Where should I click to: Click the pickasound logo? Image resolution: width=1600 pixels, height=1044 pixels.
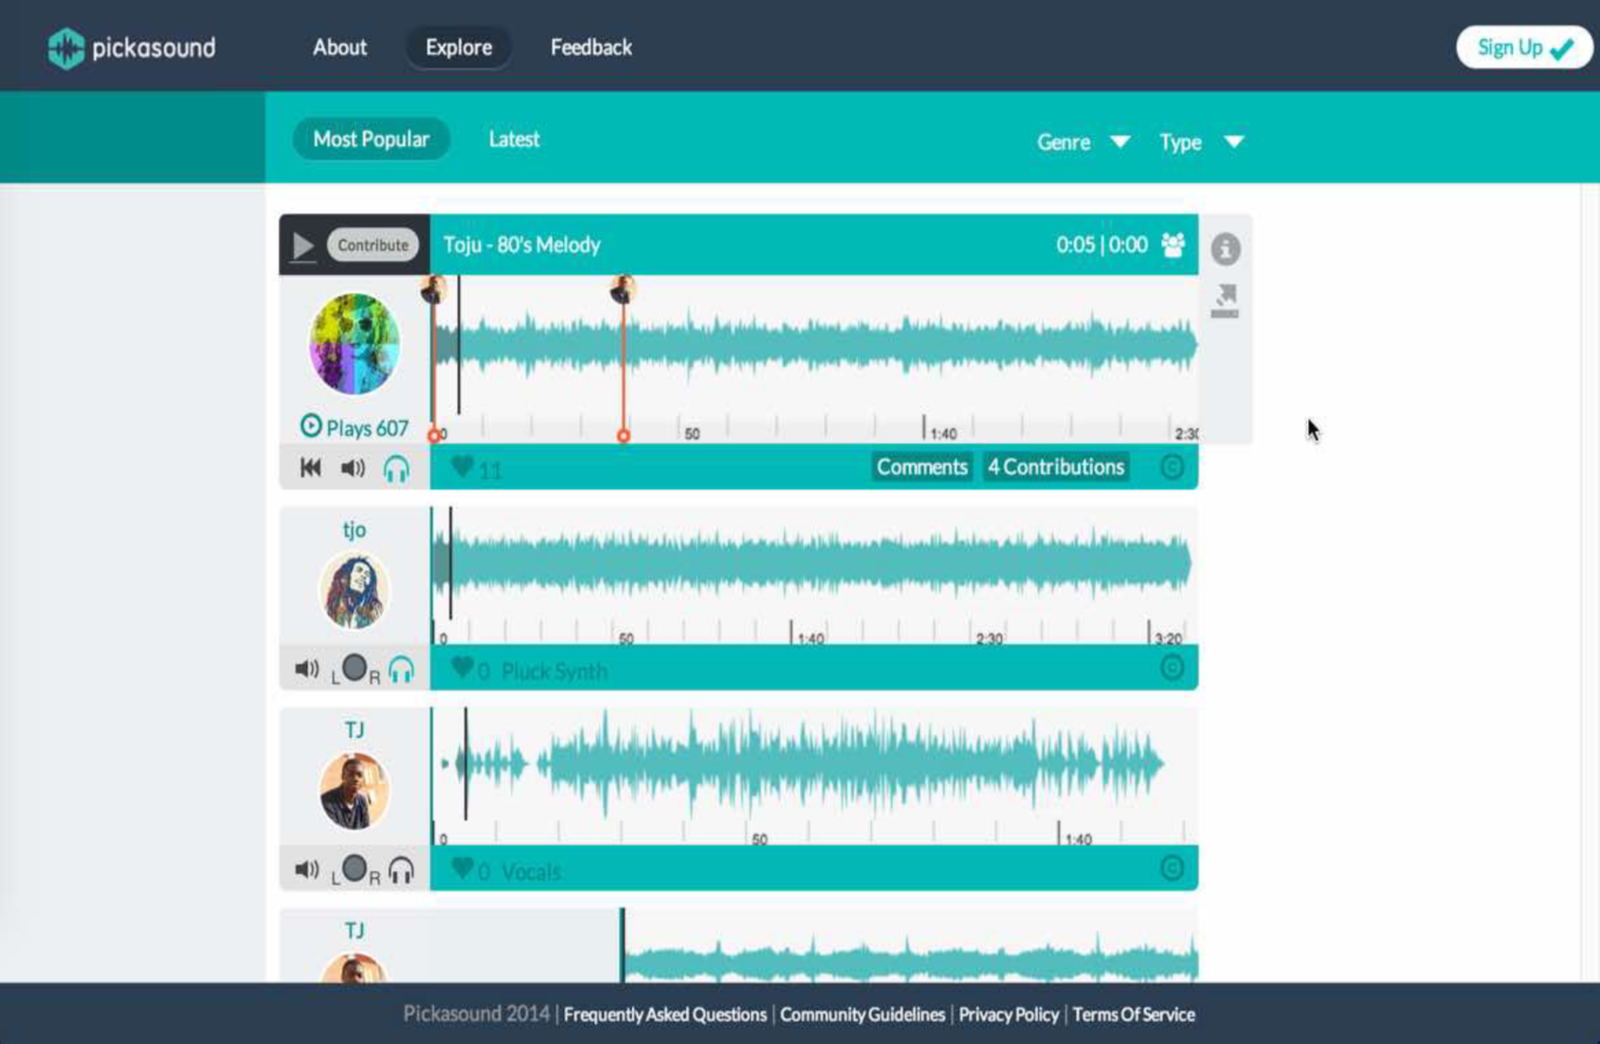click(132, 48)
